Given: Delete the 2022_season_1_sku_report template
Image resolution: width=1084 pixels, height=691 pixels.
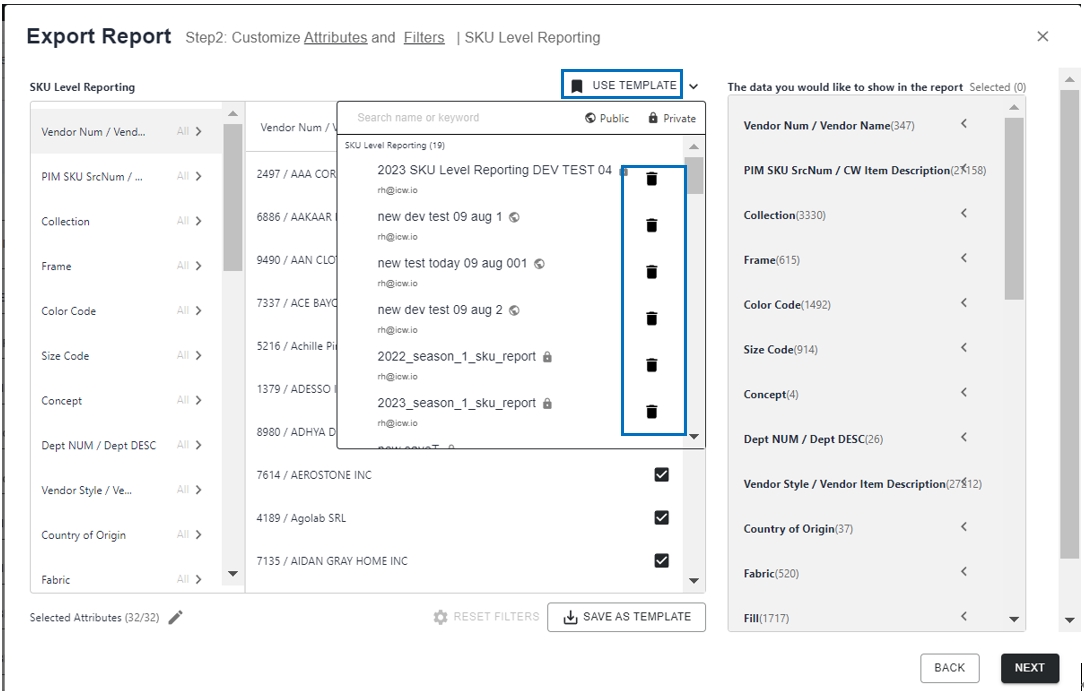Looking at the screenshot, I should pos(652,365).
